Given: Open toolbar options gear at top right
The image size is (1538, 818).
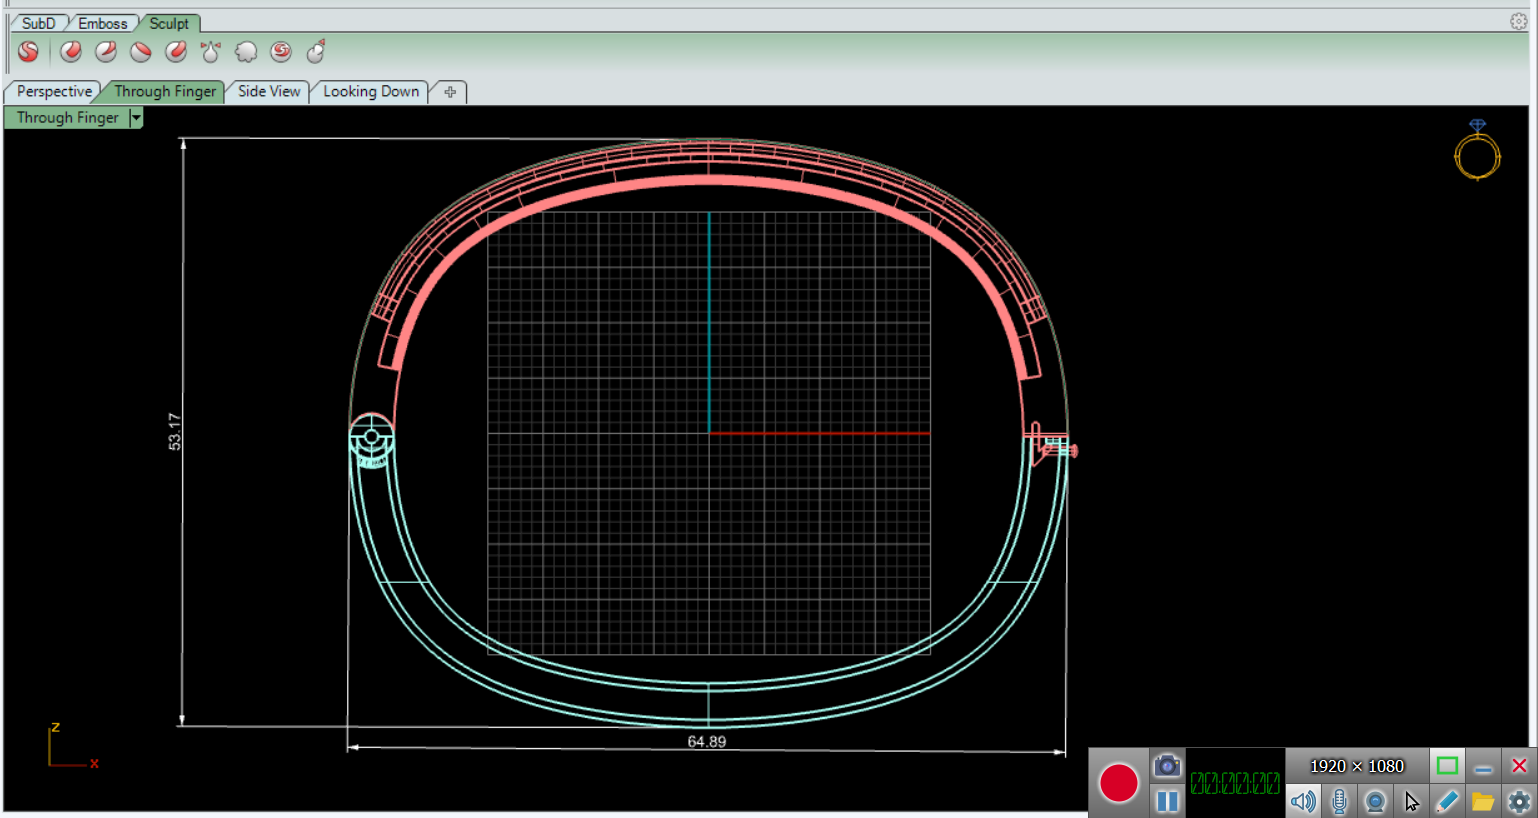Looking at the screenshot, I should coord(1518,21).
